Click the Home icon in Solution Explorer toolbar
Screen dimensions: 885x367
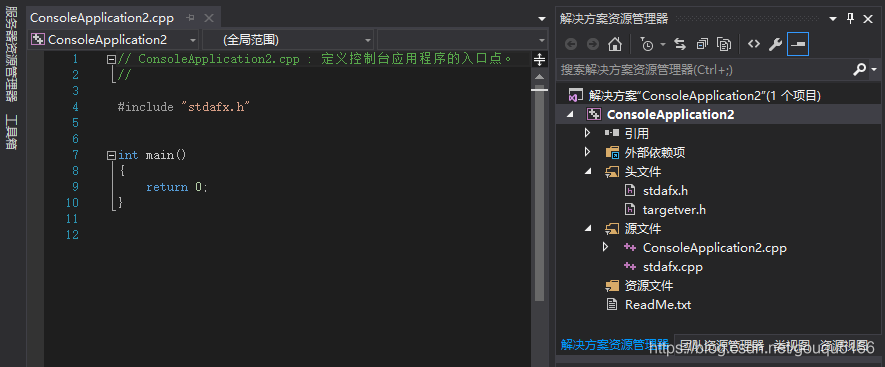pos(615,44)
